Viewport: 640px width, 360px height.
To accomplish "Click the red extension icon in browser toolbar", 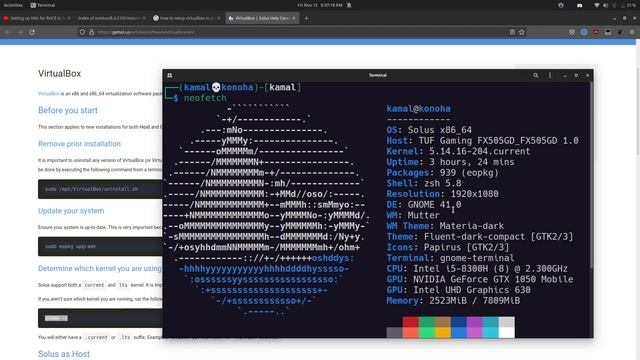I will pyautogui.click(x=596, y=32).
